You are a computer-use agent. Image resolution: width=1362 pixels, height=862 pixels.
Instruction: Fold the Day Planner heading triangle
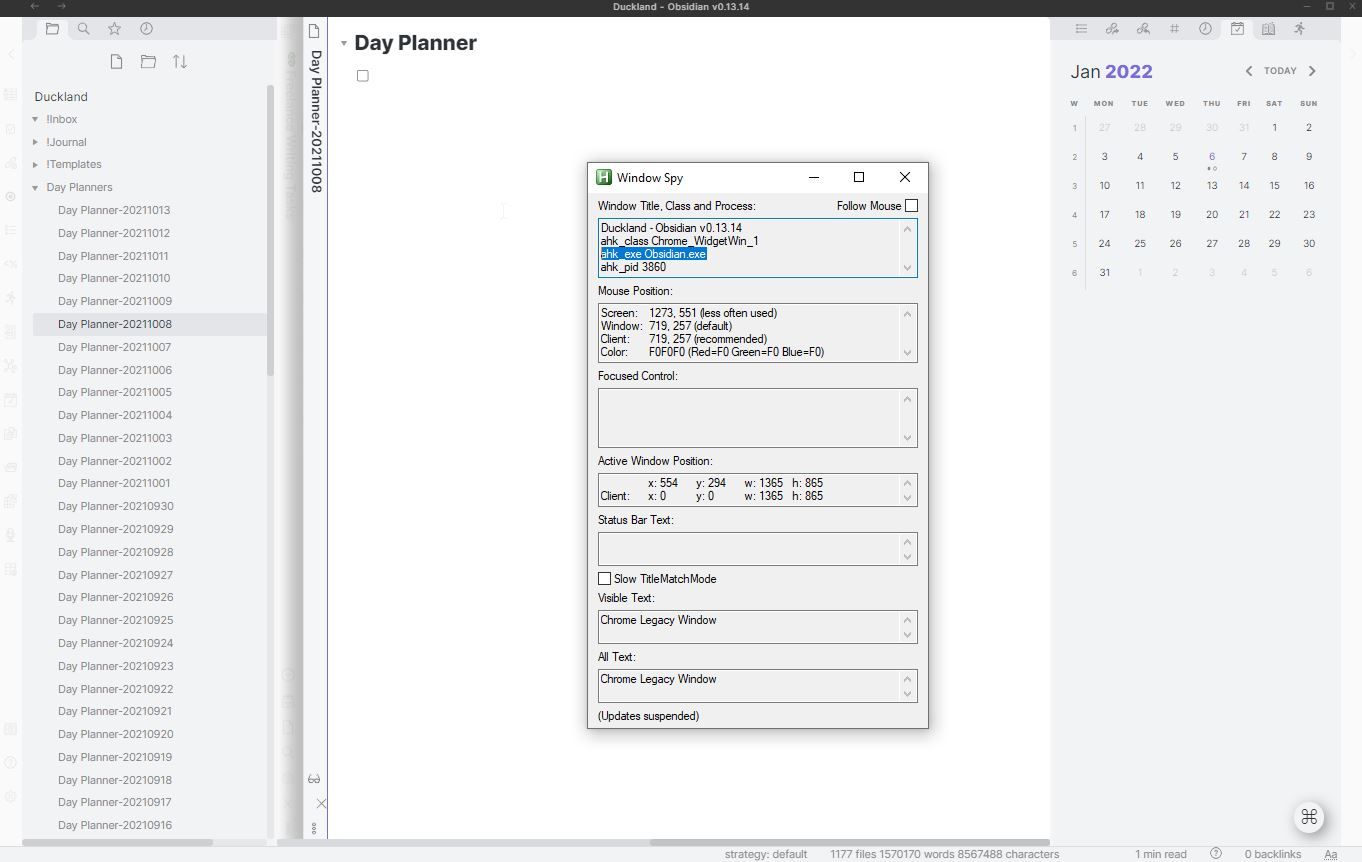click(x=344, y=43)
